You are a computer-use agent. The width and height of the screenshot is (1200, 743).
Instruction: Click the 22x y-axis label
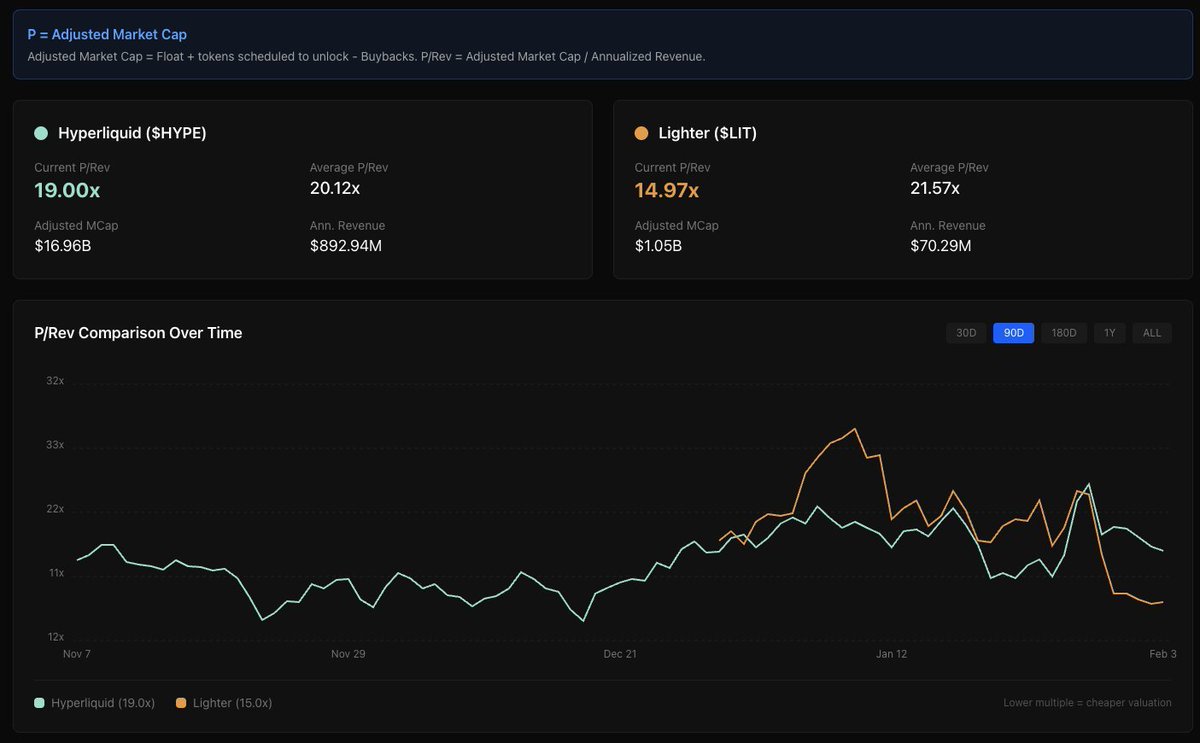click(55, 509)
